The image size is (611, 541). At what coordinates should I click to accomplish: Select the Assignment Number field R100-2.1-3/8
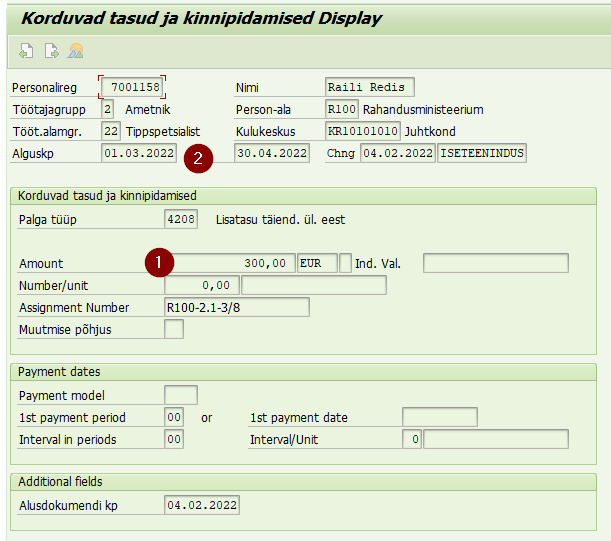[237, 307]
